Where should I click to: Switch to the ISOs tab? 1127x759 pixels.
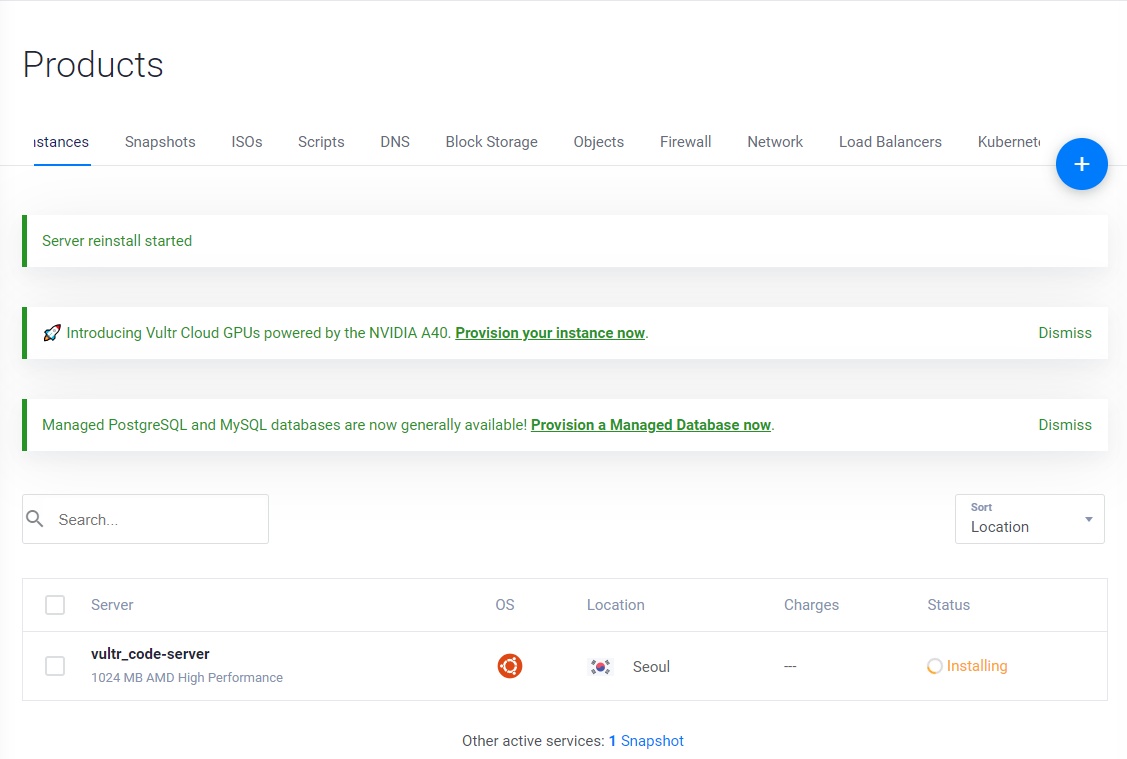tap(247, 142)
